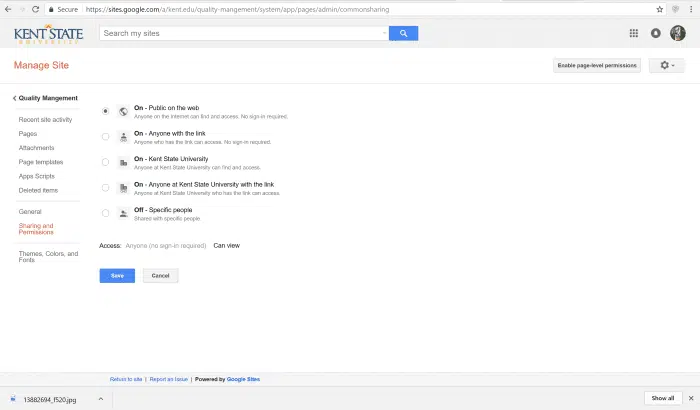Open Themes, Colors, and Fonts
700x410 pixels.
coord(48,256)
